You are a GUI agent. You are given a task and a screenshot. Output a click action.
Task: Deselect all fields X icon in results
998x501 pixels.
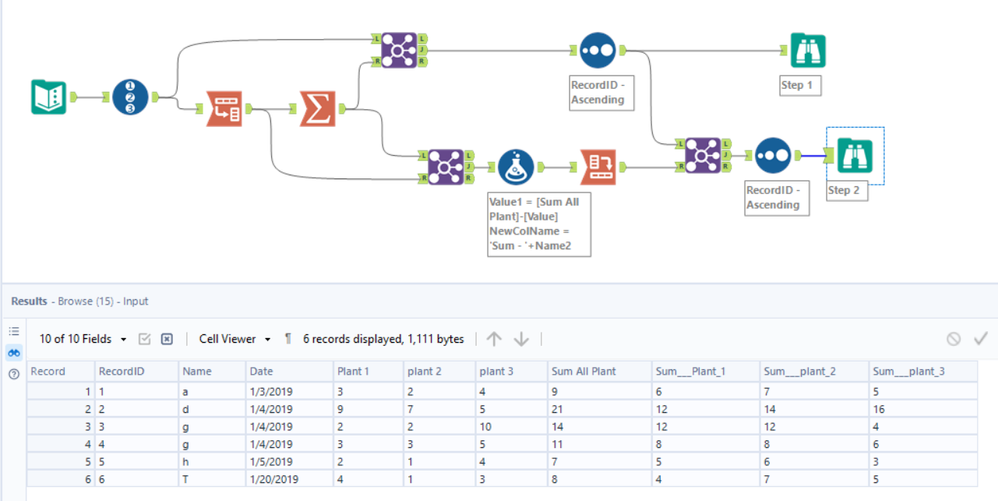click(x=167, y=339)
